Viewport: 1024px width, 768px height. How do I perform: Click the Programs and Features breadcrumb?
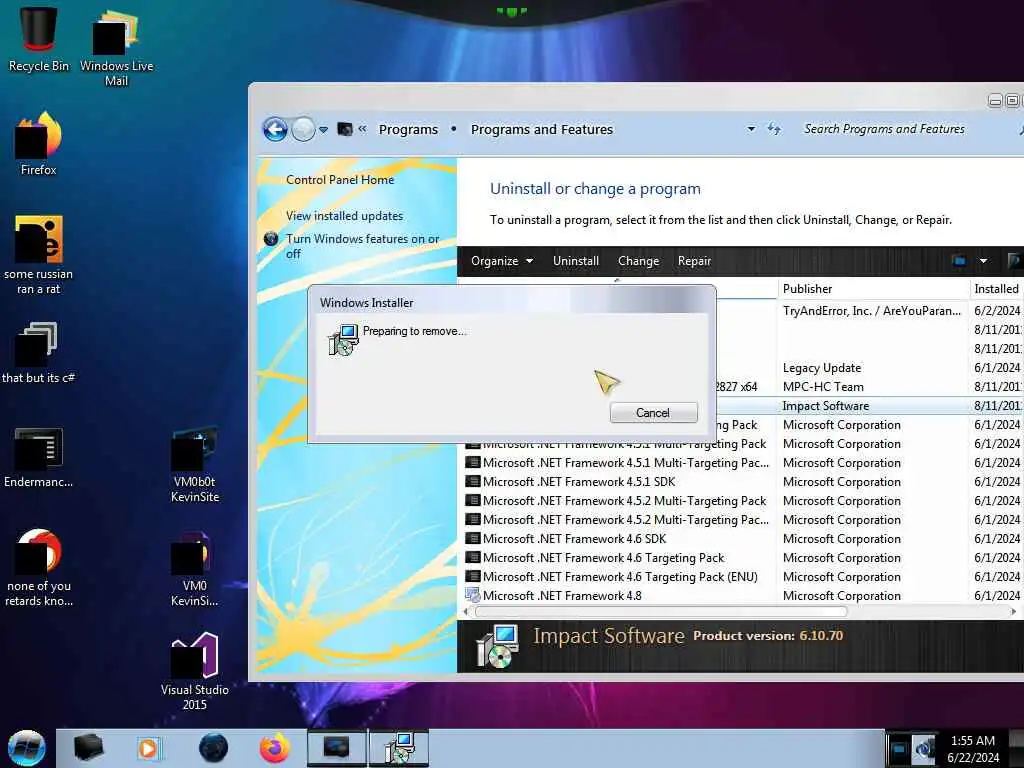pos(541,129)
